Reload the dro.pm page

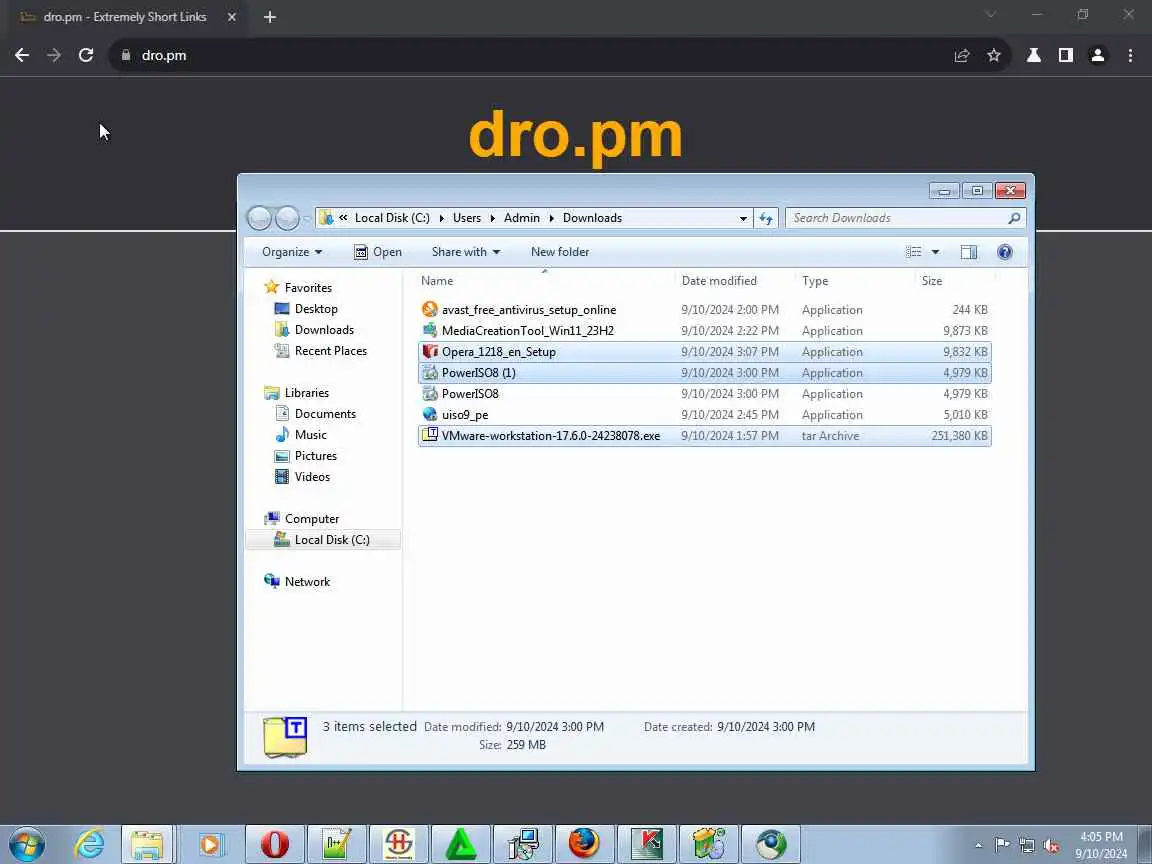point(86,55)
